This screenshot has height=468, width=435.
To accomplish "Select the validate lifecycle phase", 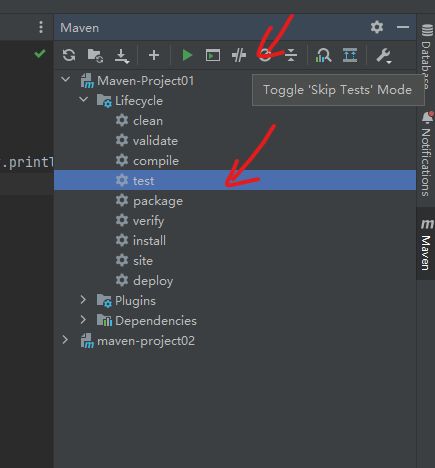I will tap(155, 141).
